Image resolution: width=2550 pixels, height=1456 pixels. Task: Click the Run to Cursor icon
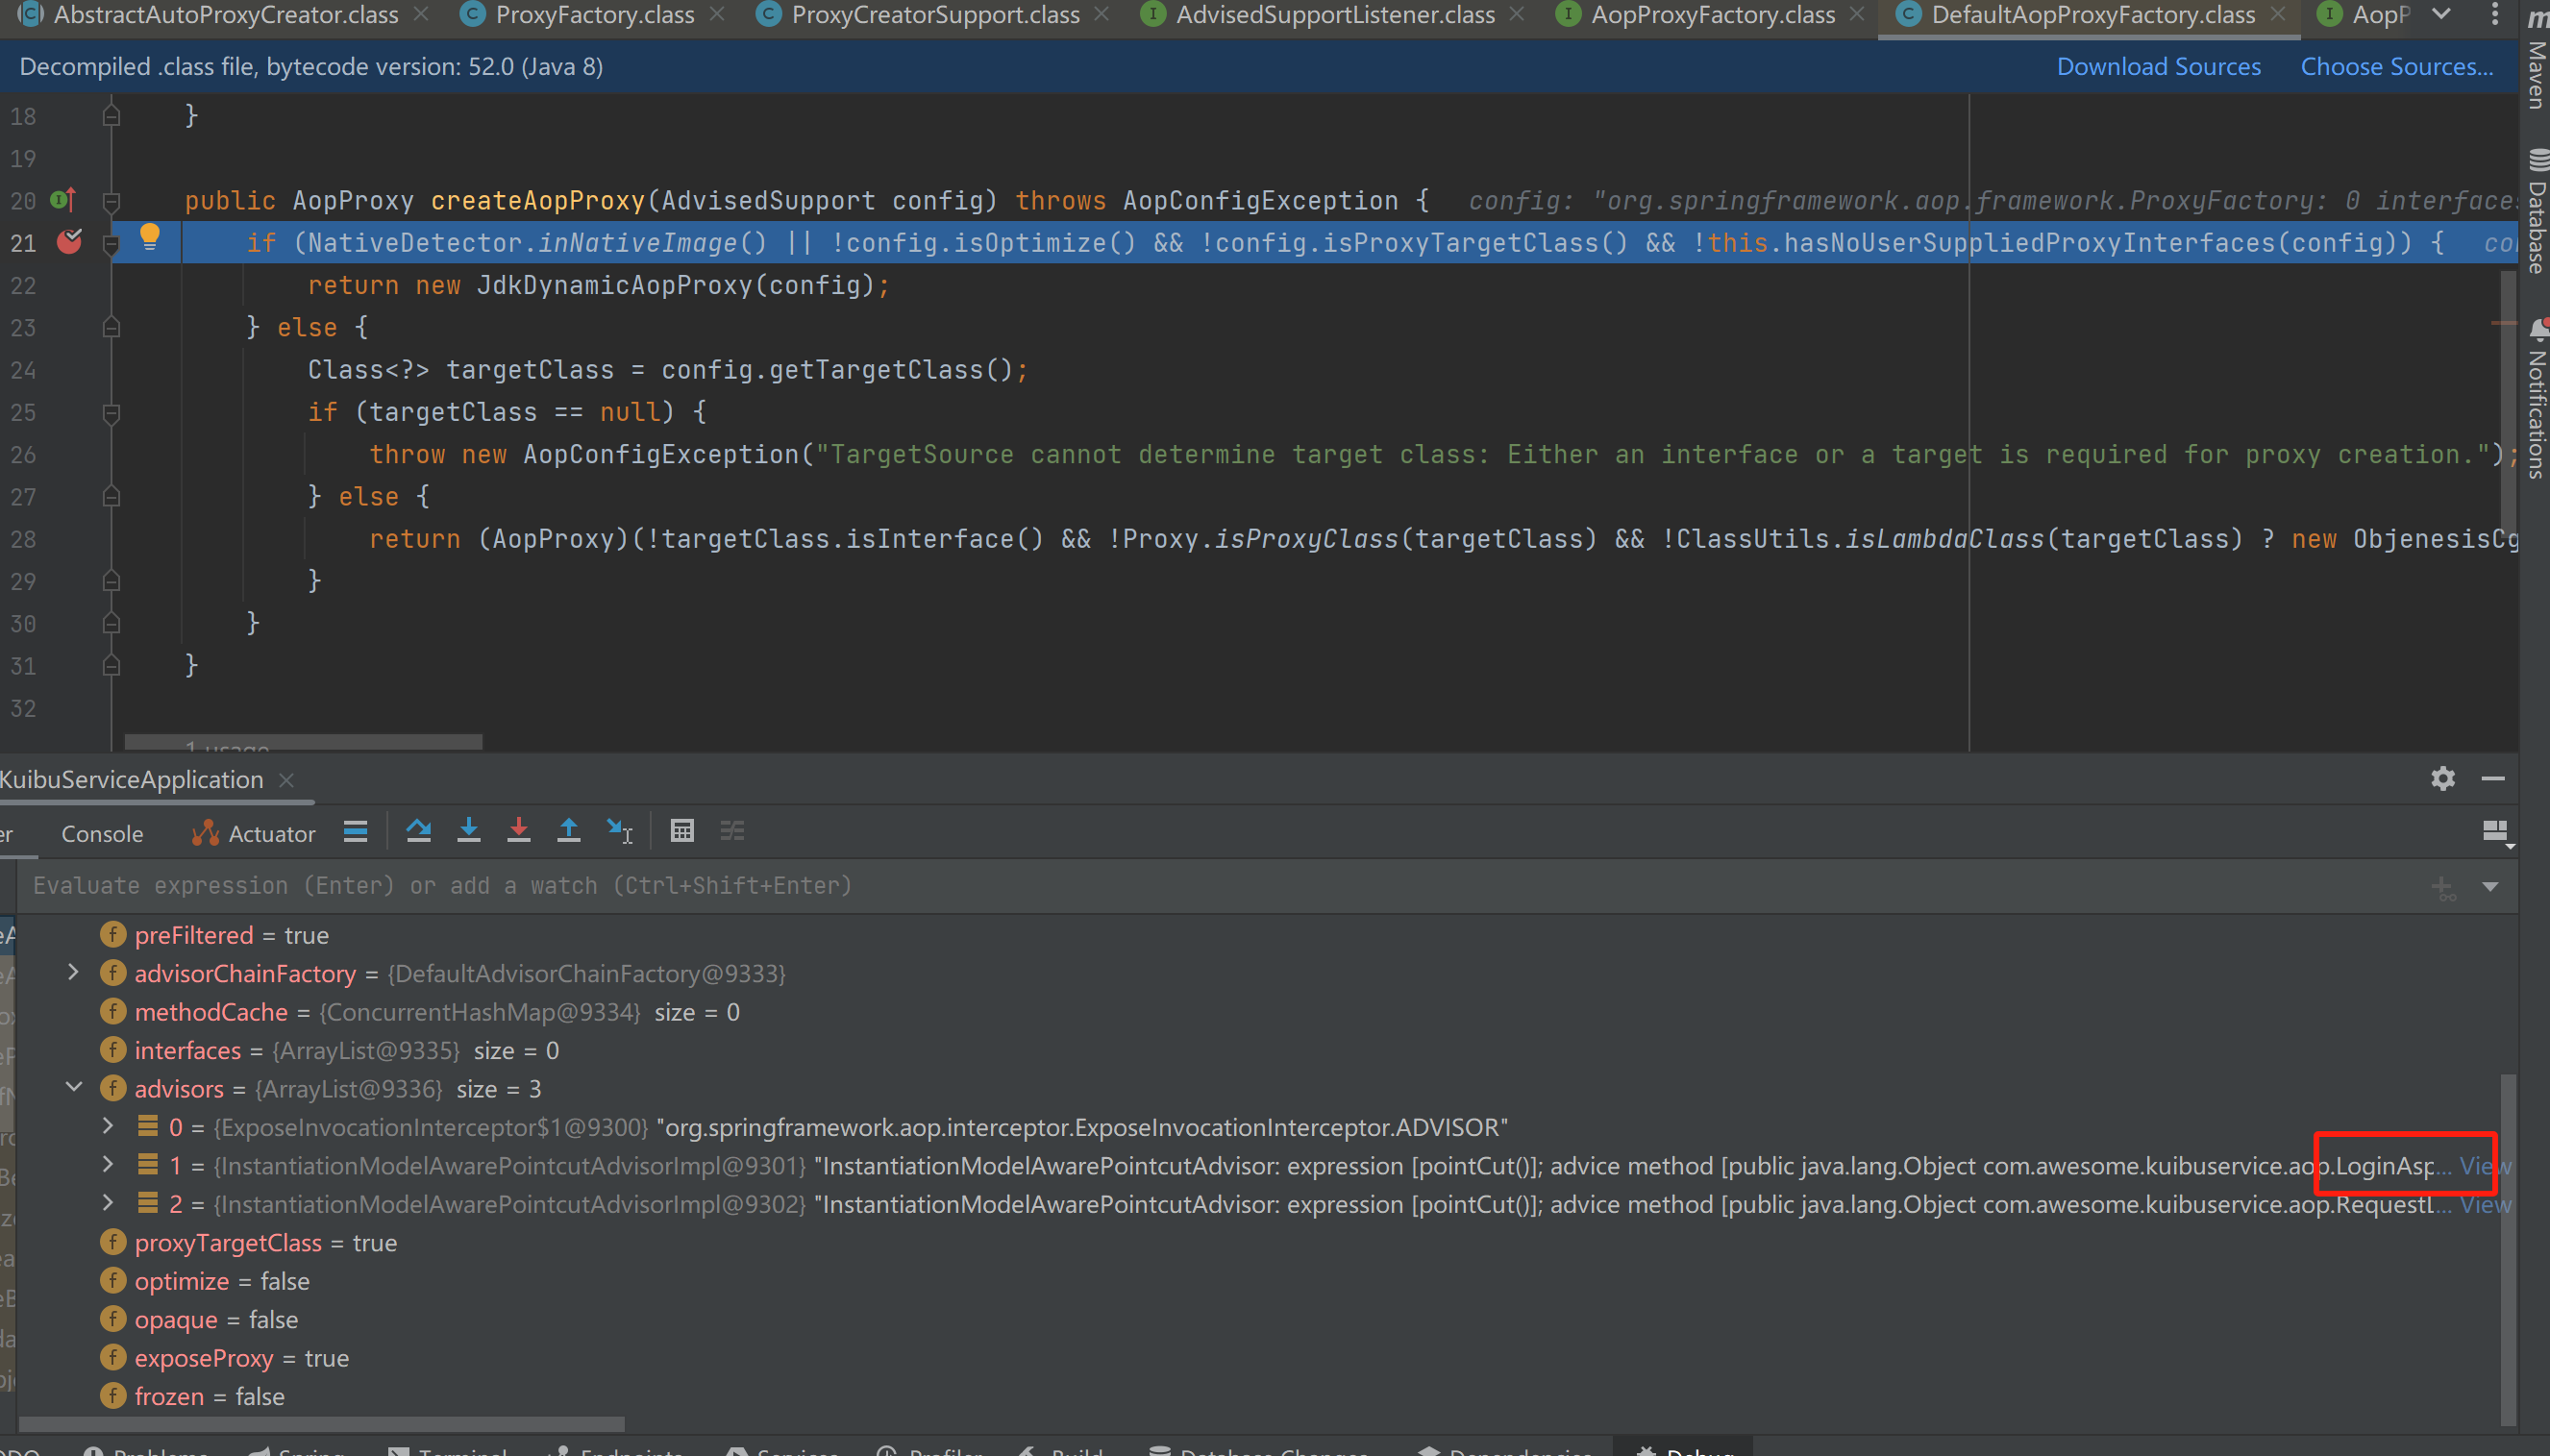click(x=619, y=831)
